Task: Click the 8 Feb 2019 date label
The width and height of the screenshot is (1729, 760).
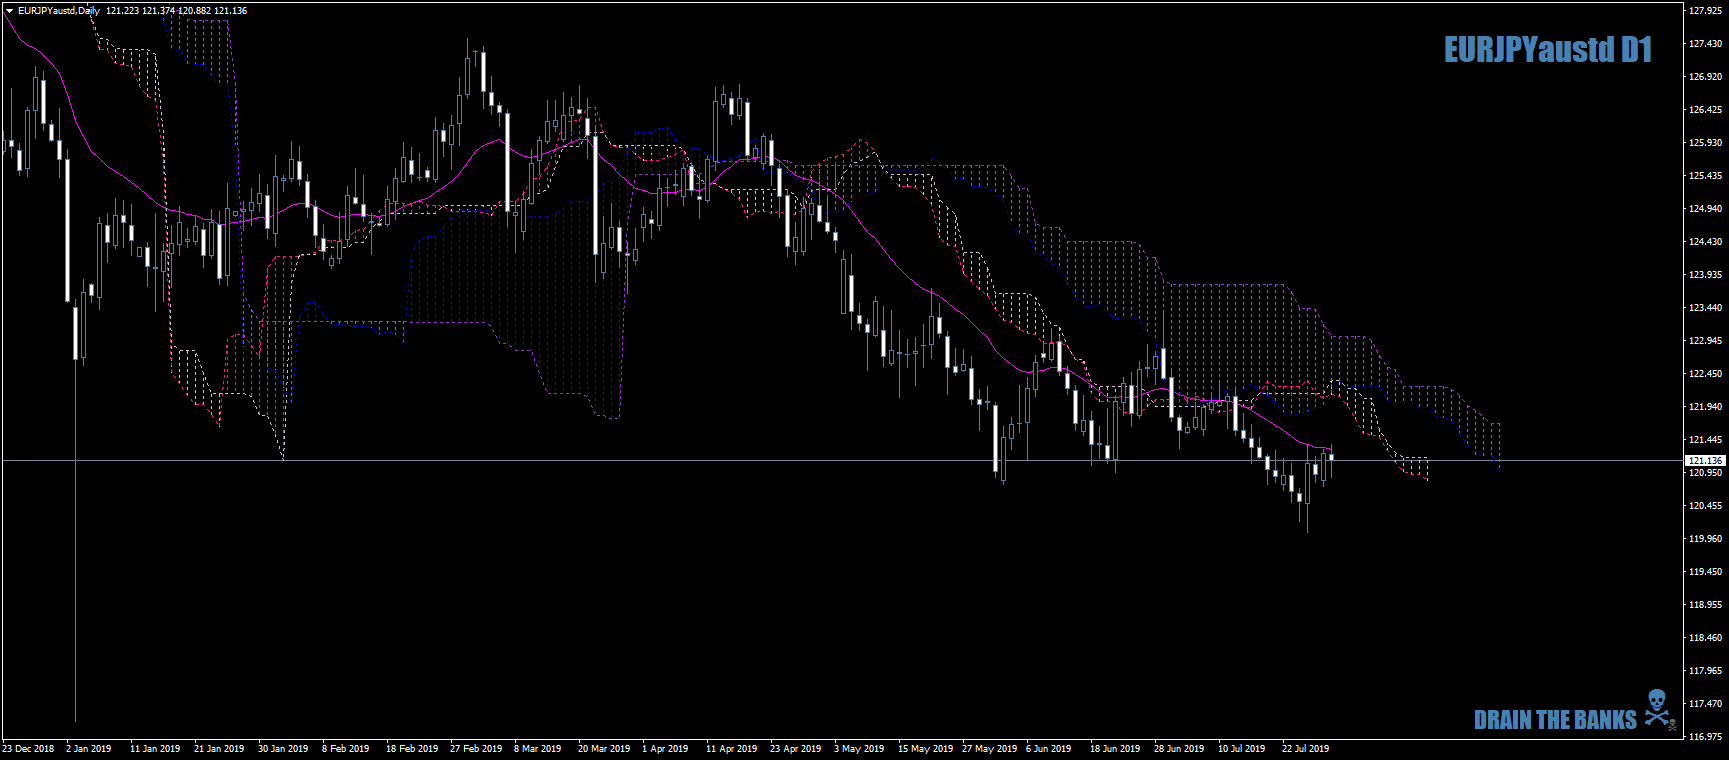Action: coord(345,749)
